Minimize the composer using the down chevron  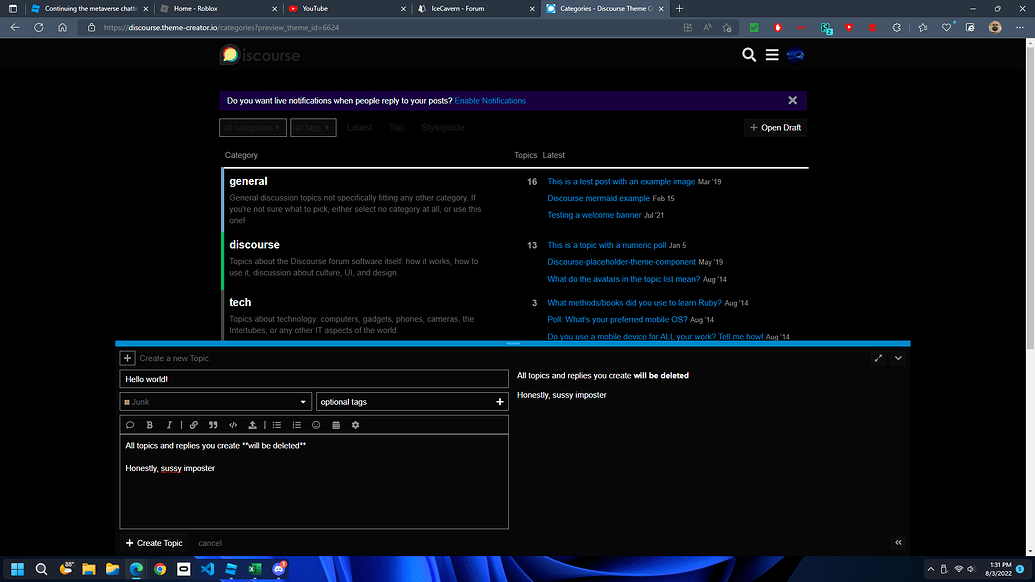click(x=898, y=358)
